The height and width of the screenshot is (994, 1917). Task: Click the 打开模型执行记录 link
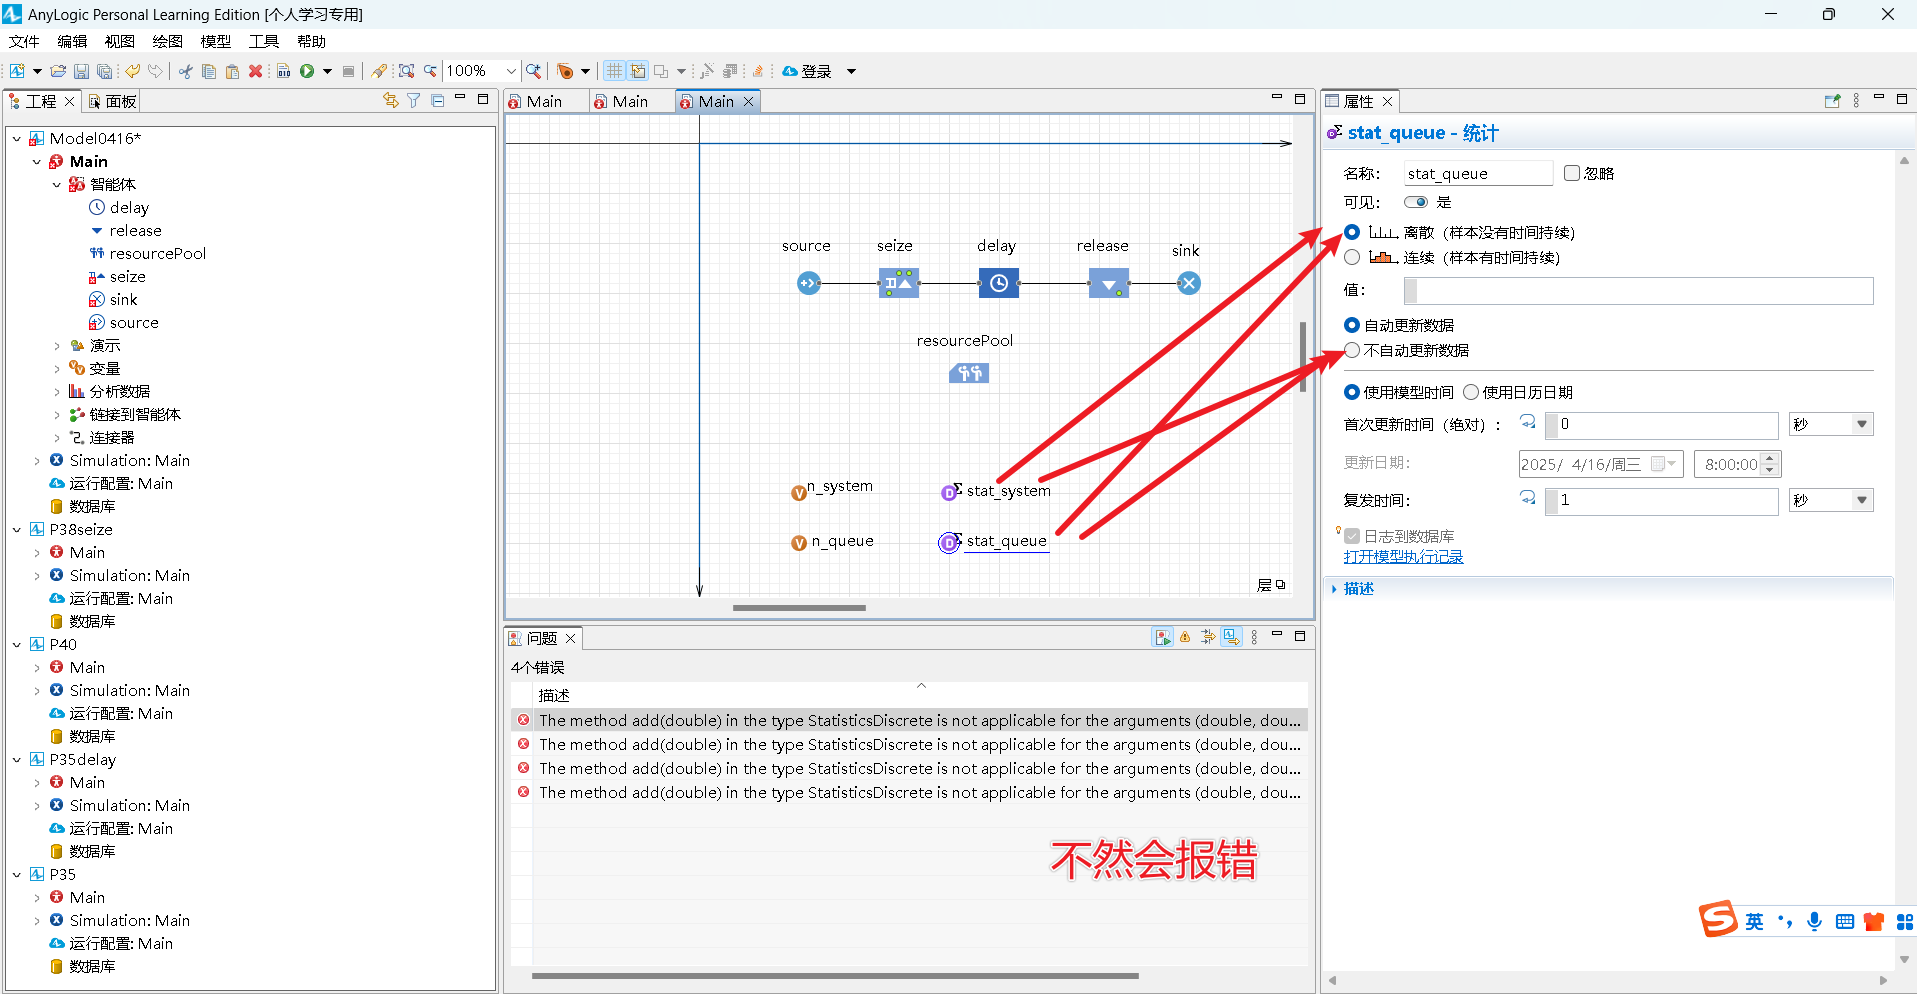(x=1403, y=556)
